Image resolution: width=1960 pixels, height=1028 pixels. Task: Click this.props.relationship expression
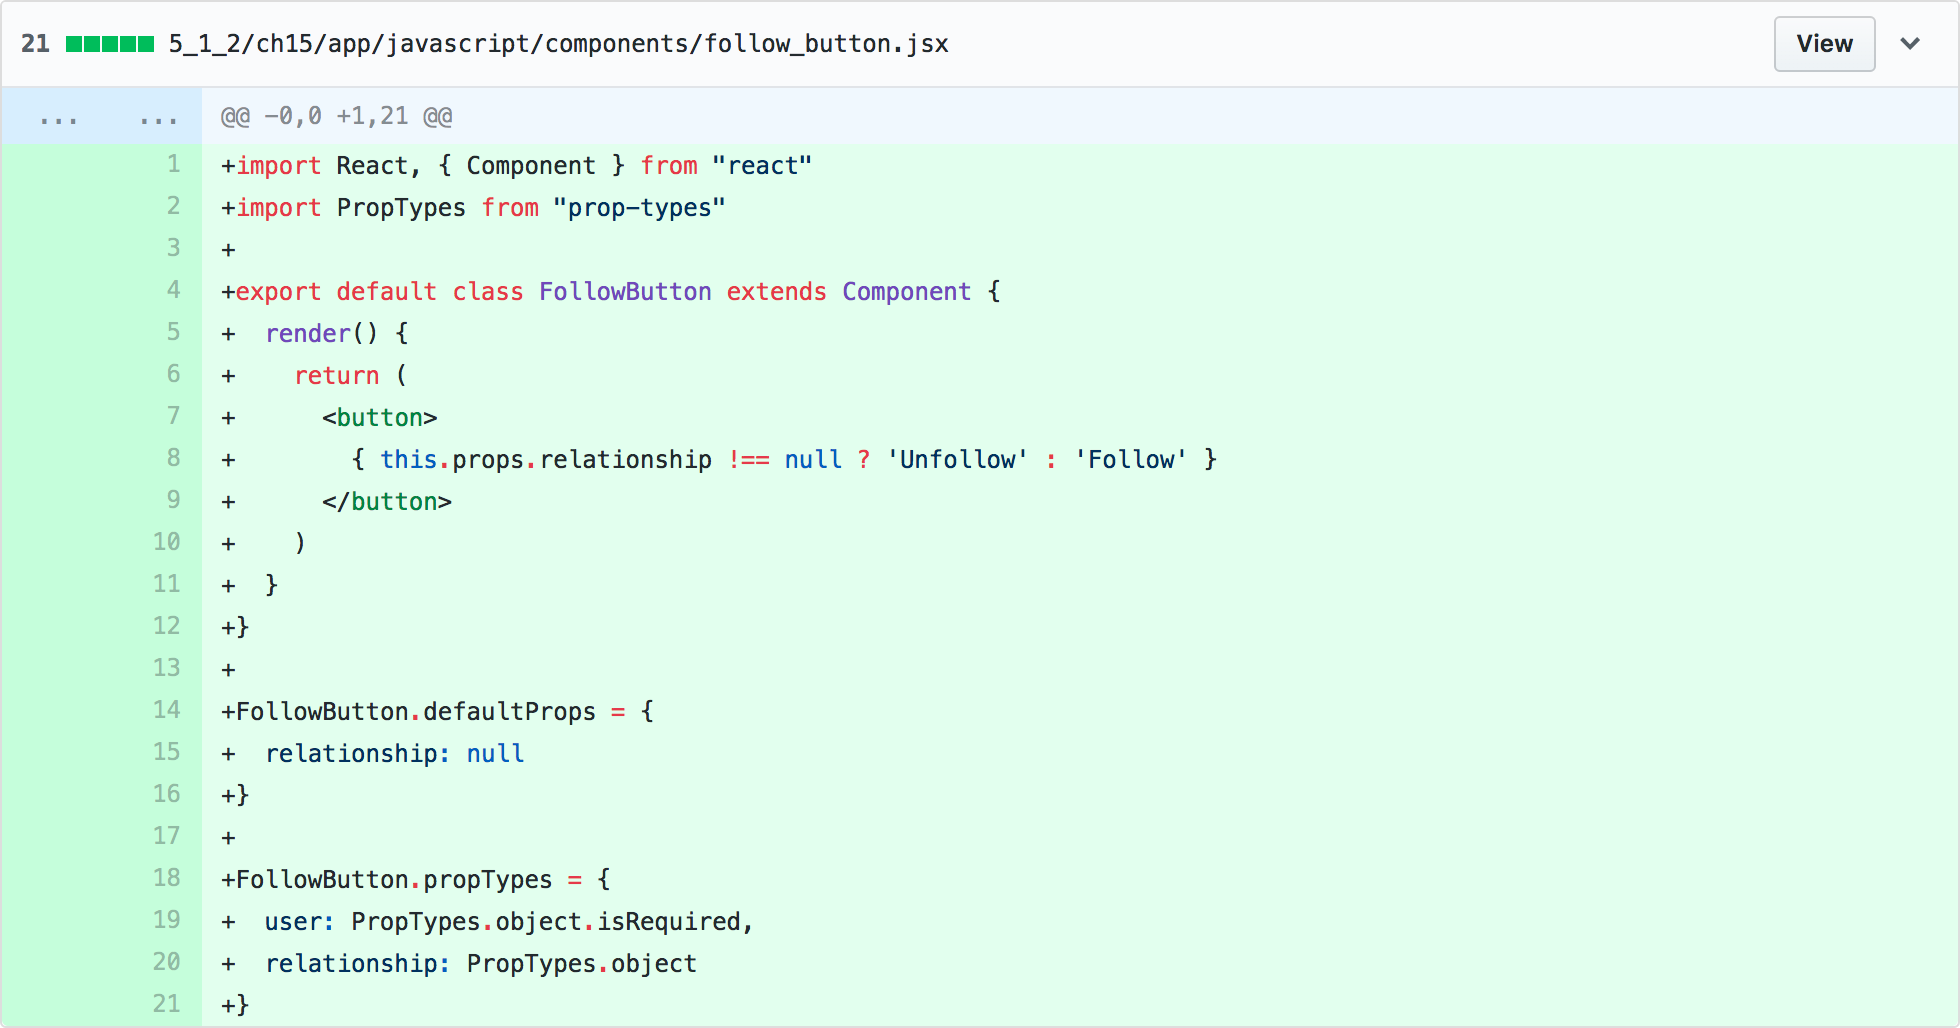(x=546, y=459)
